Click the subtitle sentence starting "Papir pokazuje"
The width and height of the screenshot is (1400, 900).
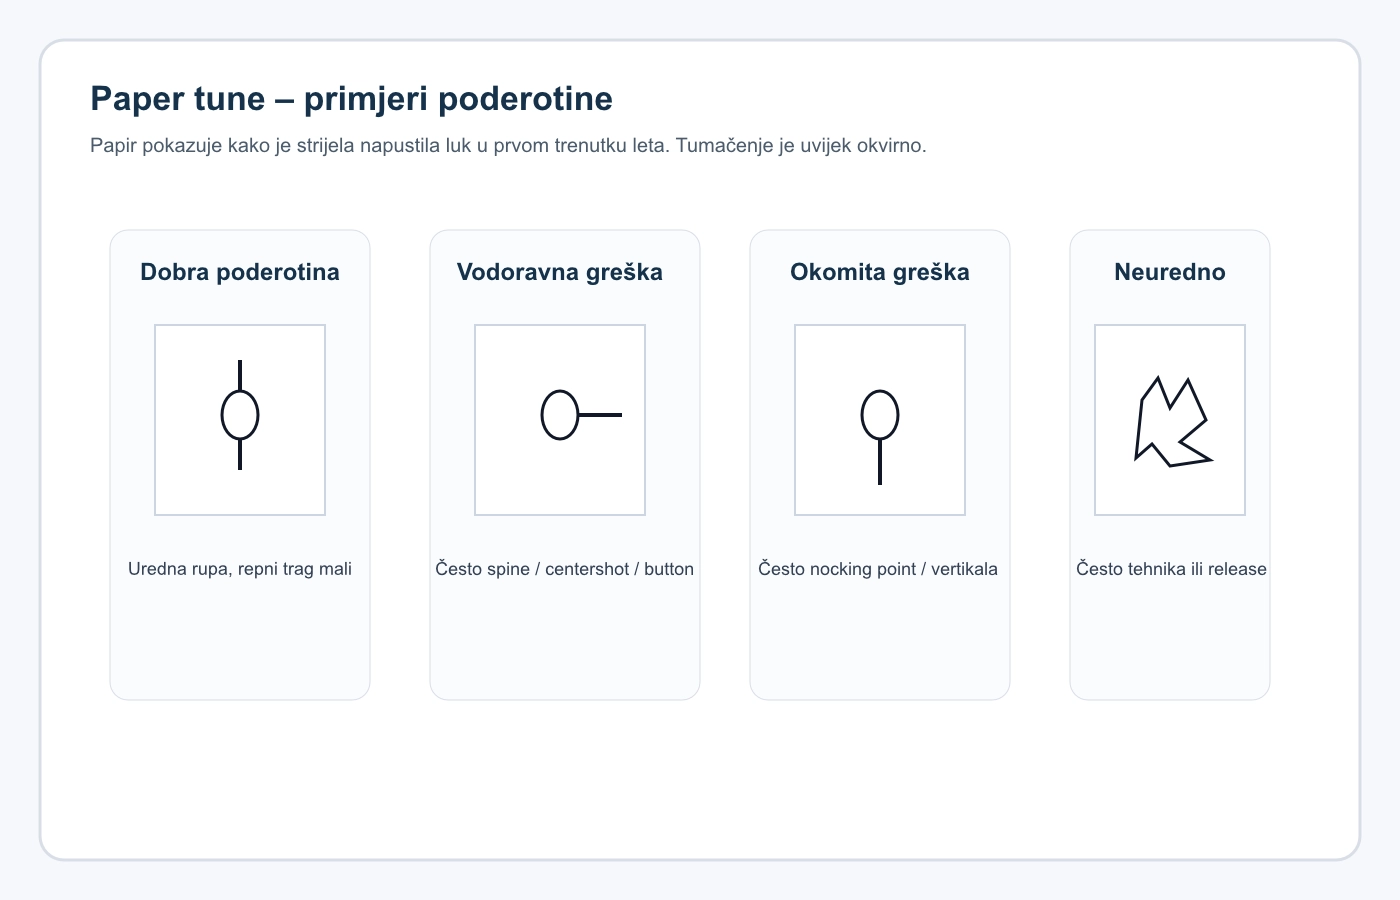pyautogui.click(x=508, y=146)
